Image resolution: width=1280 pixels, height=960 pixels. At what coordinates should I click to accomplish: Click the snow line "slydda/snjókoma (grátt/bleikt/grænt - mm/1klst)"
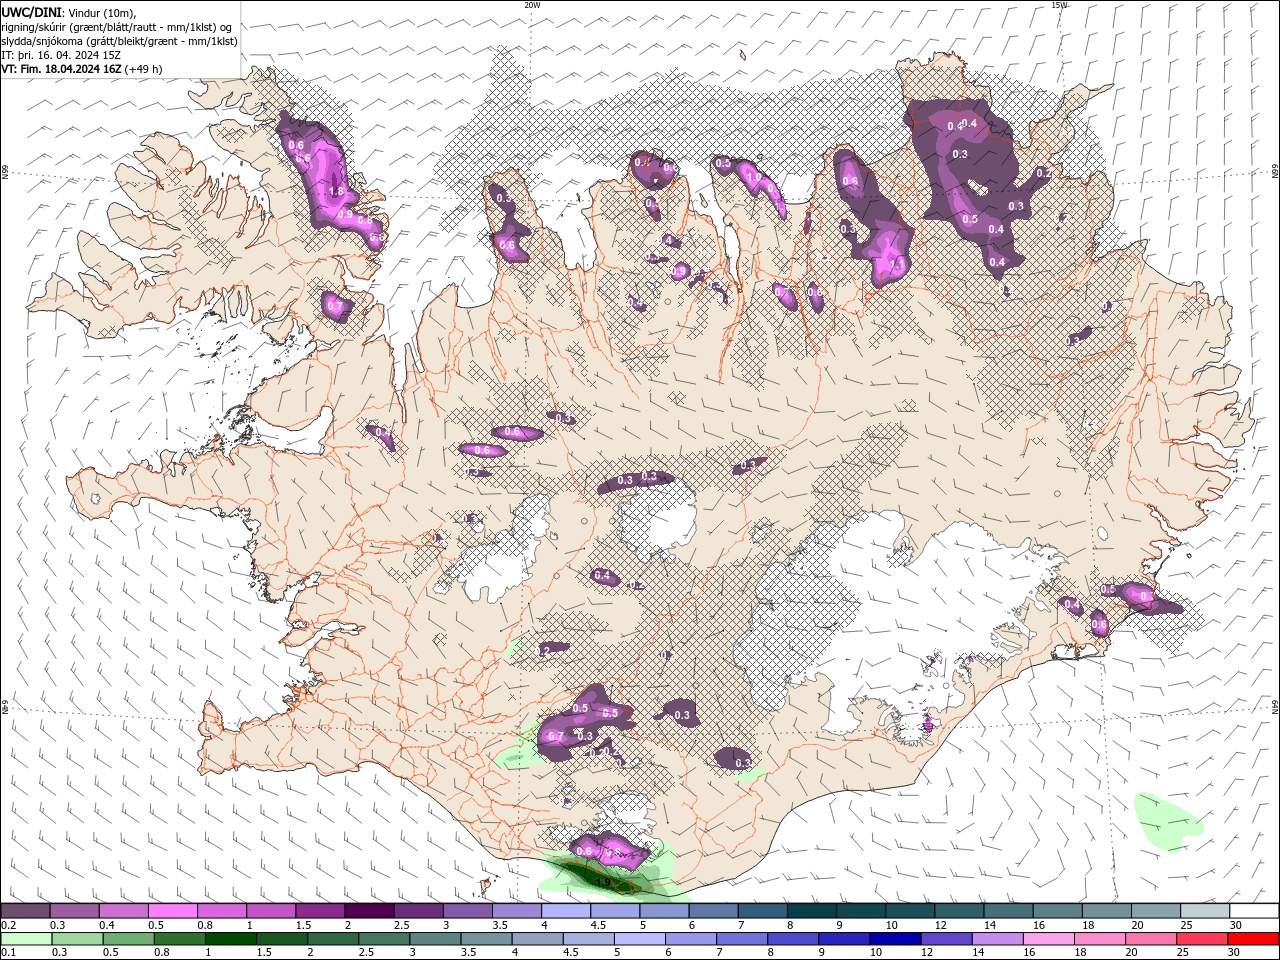pyautogui.click(x=119, y=41)
